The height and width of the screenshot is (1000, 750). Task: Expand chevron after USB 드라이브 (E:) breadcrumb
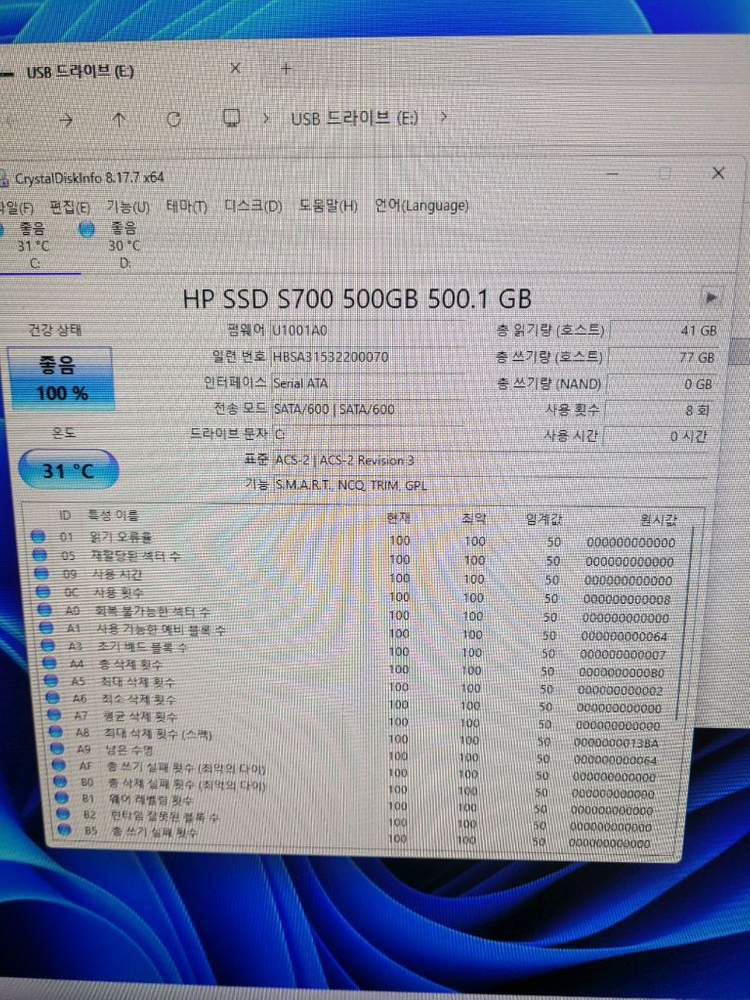pos(443,117)
